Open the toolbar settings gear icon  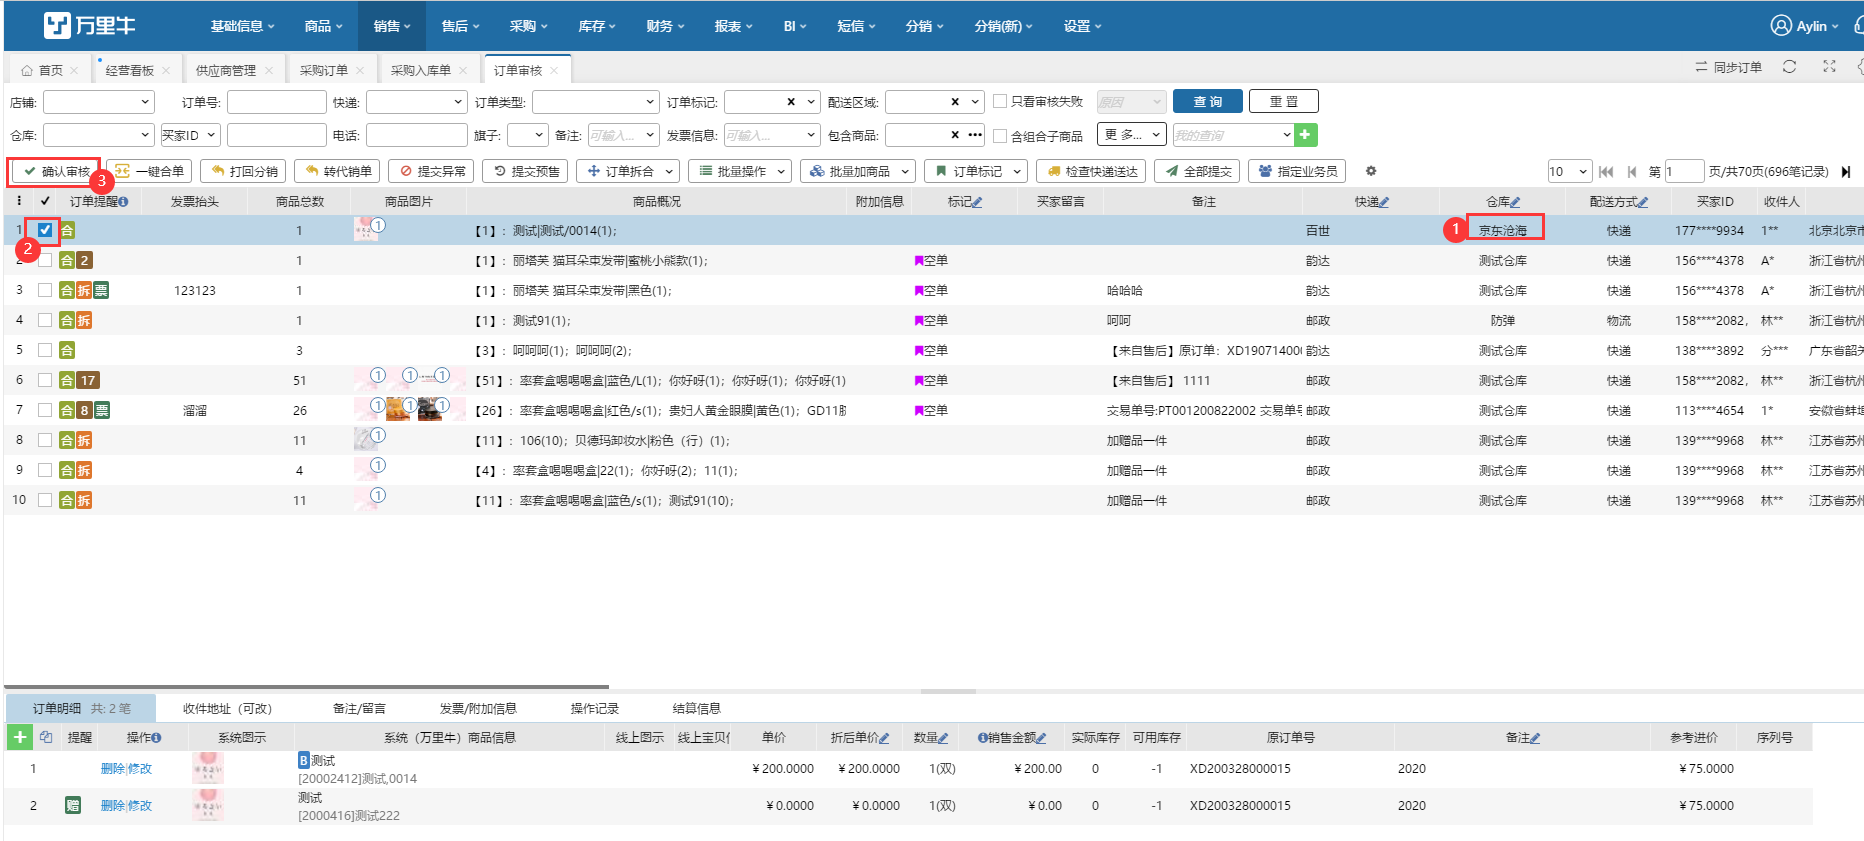[1371, 171]
